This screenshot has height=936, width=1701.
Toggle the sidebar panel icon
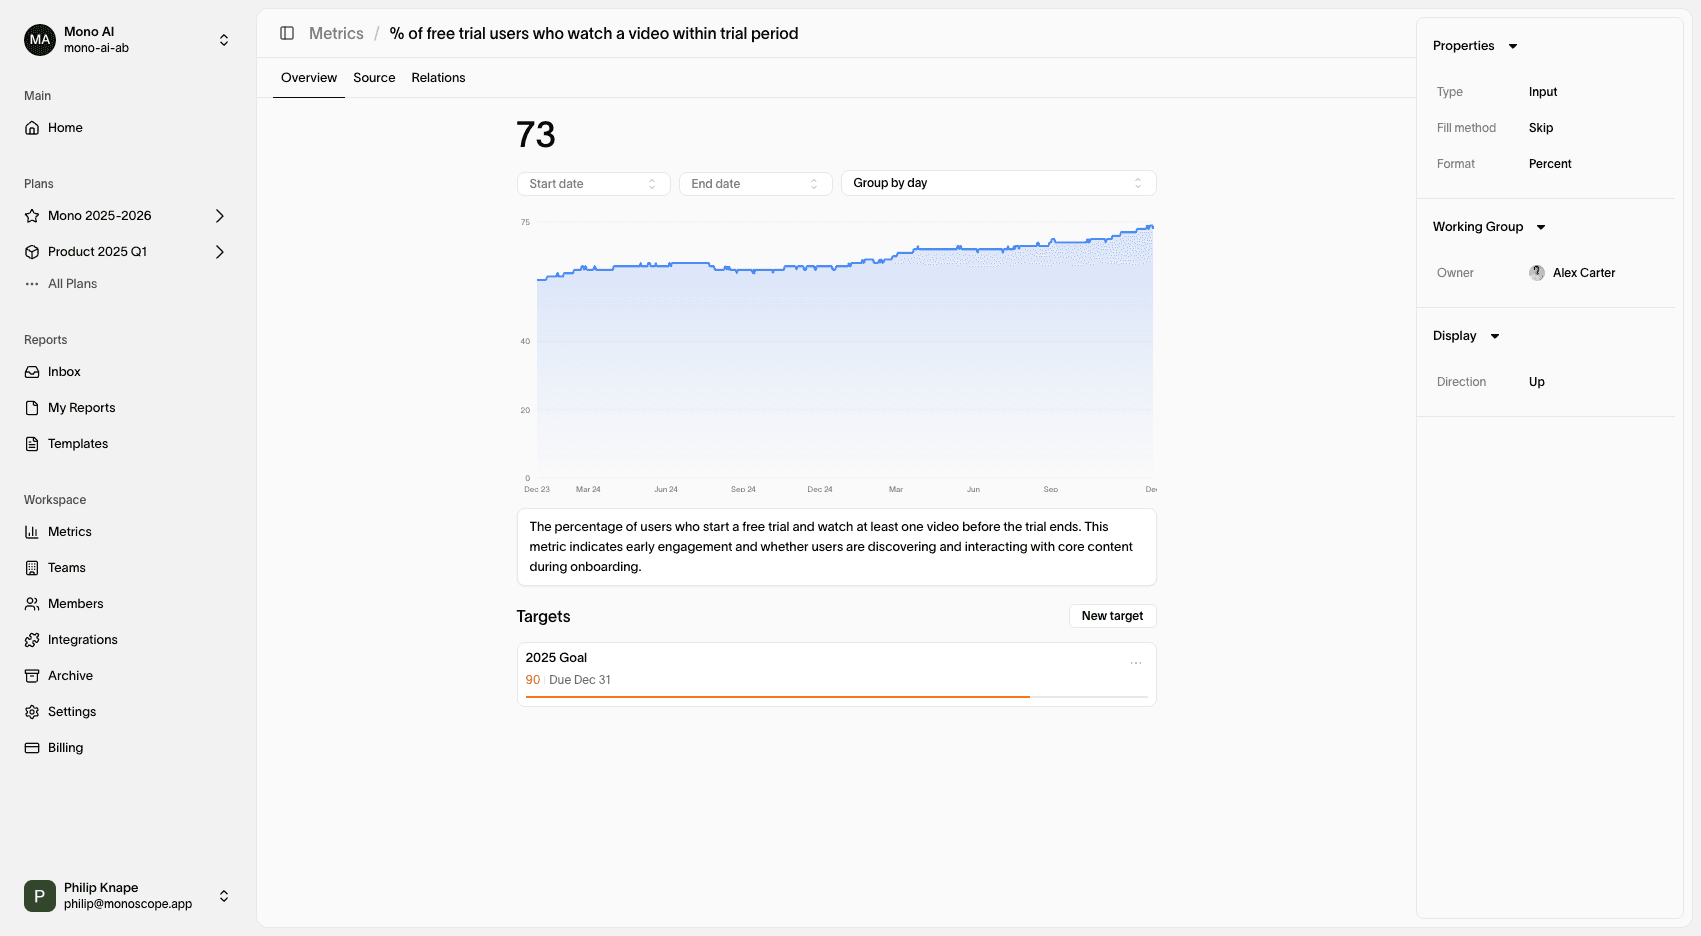(287, 33)
